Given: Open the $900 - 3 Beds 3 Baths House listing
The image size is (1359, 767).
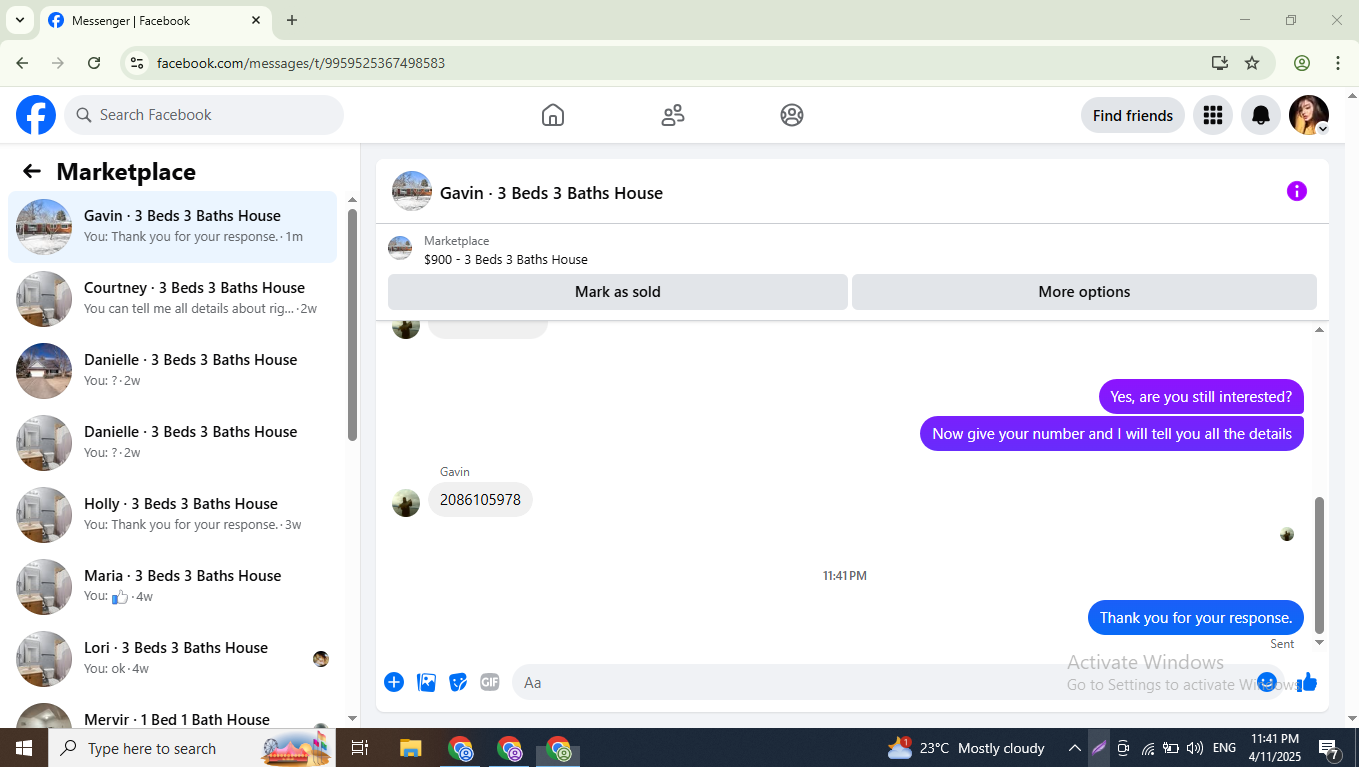Looking at the screenshot, I should click(x=506, y=259).
